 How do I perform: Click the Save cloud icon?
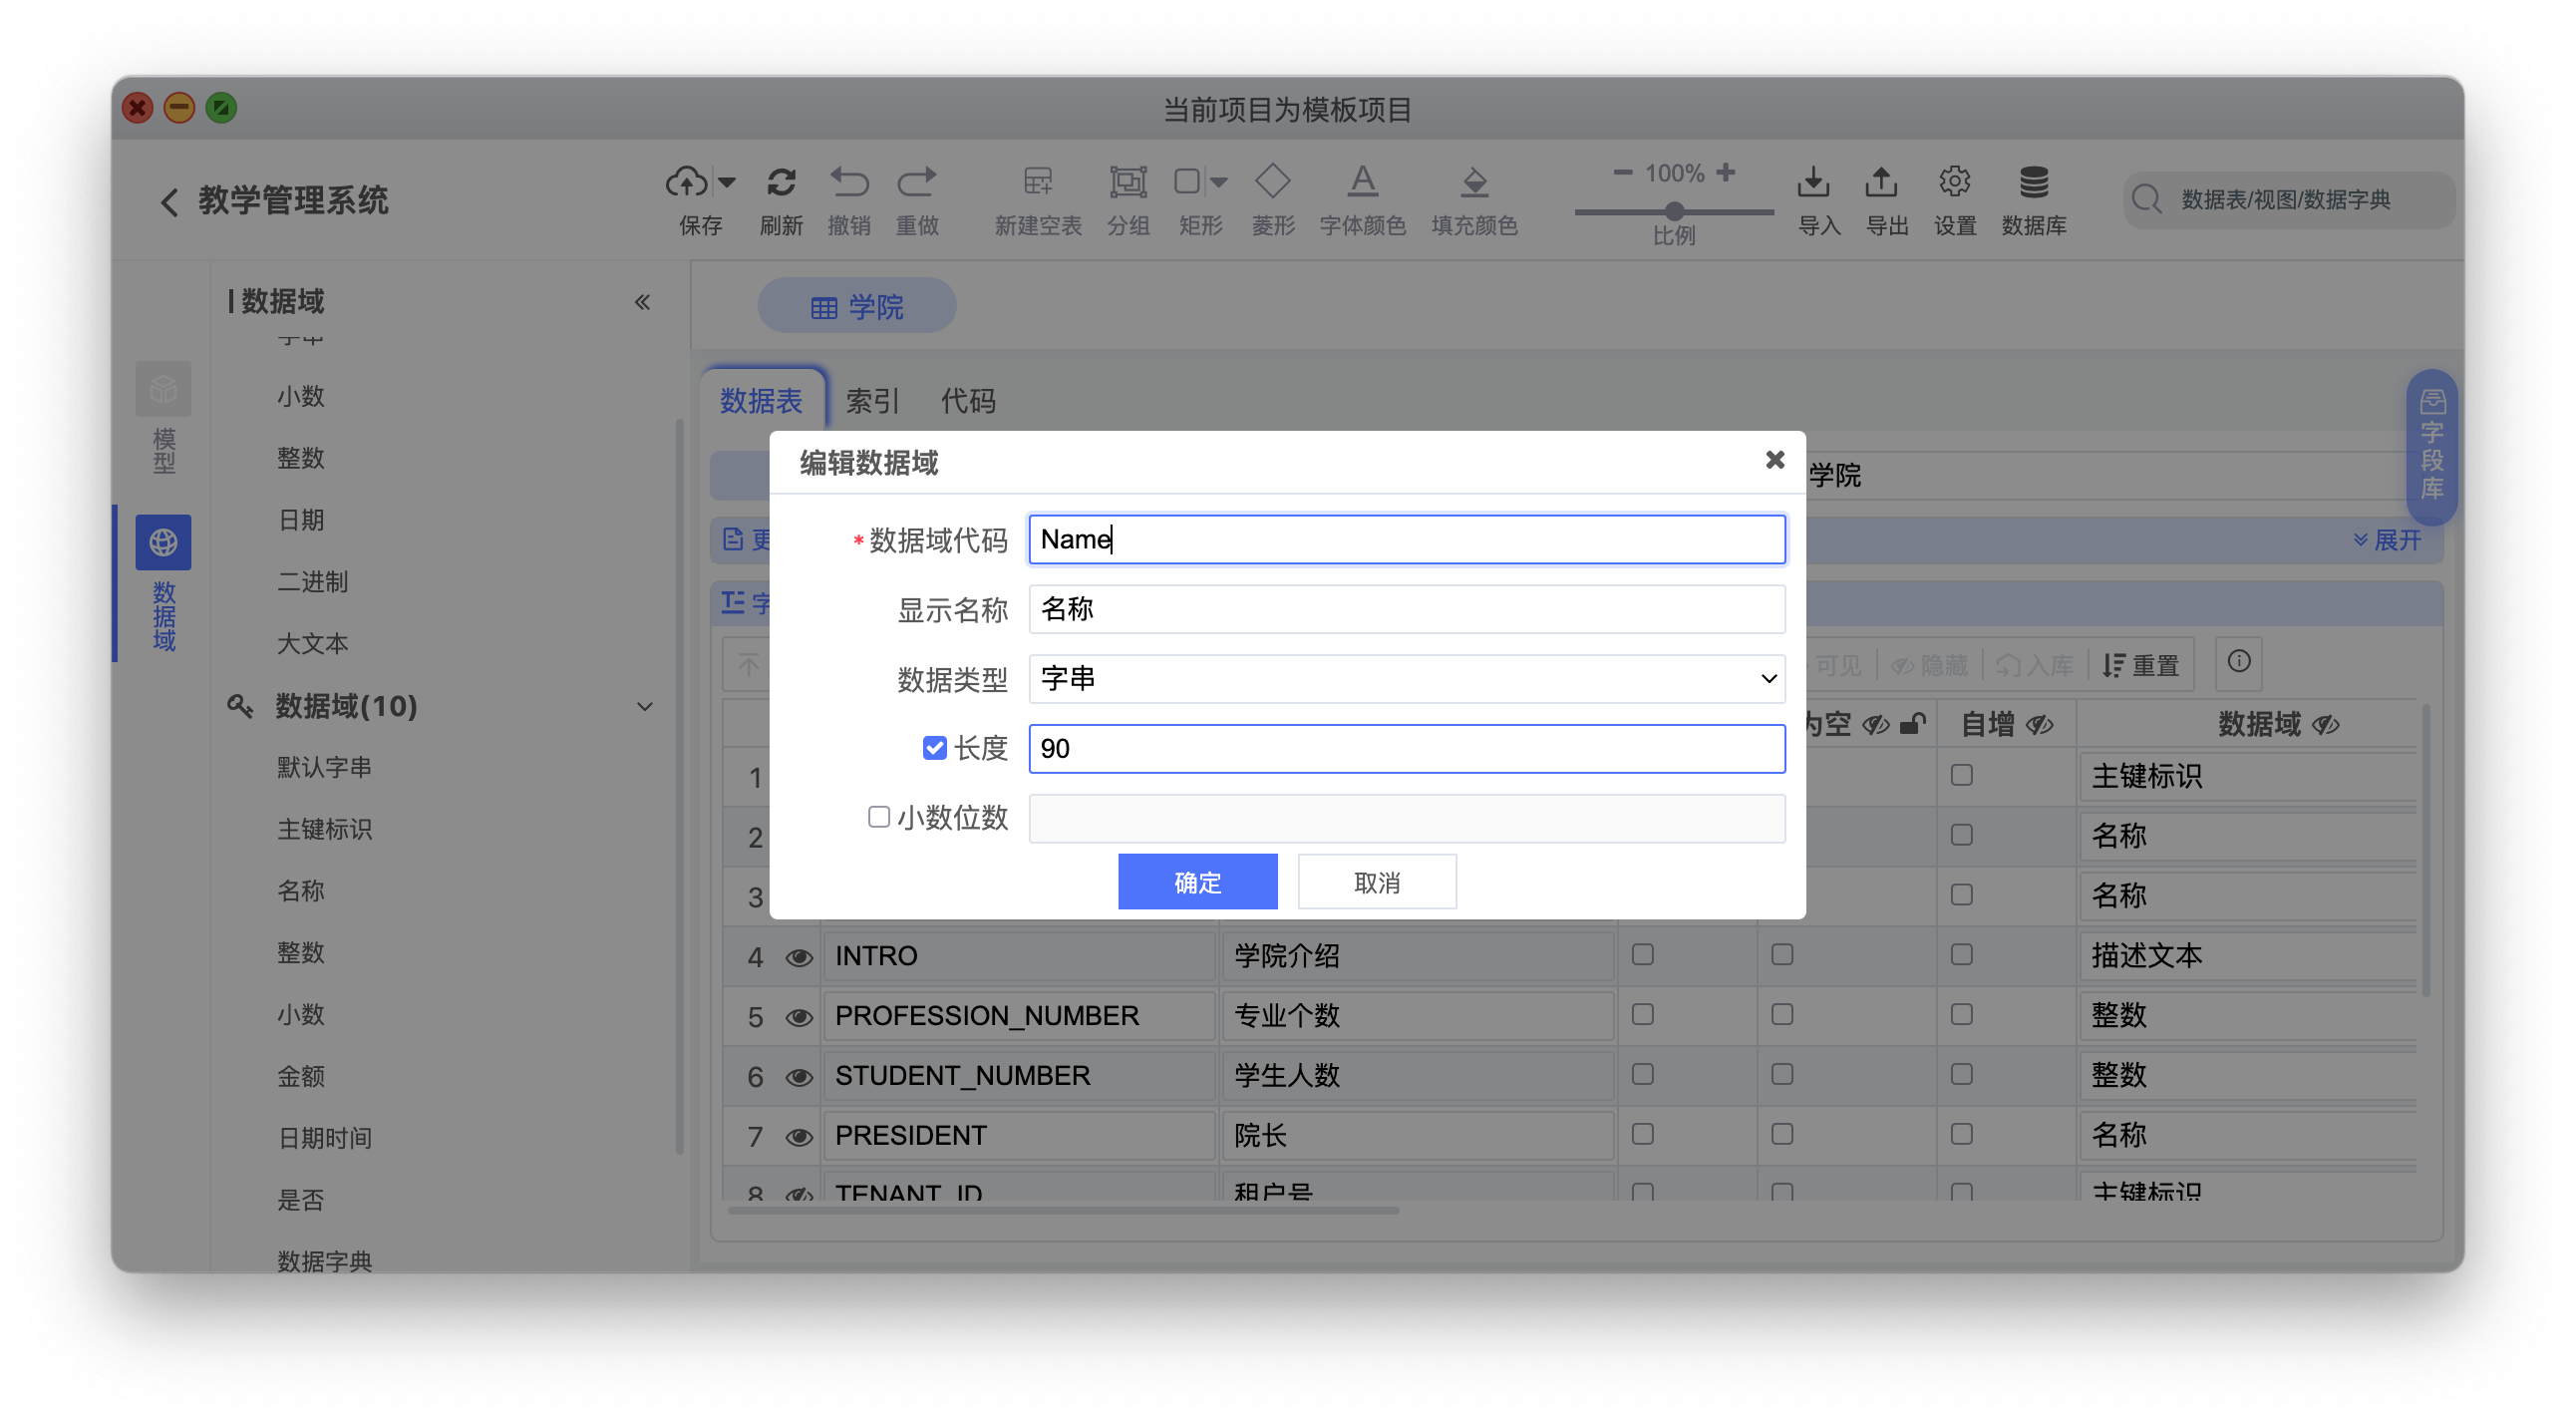click(687, 182)
